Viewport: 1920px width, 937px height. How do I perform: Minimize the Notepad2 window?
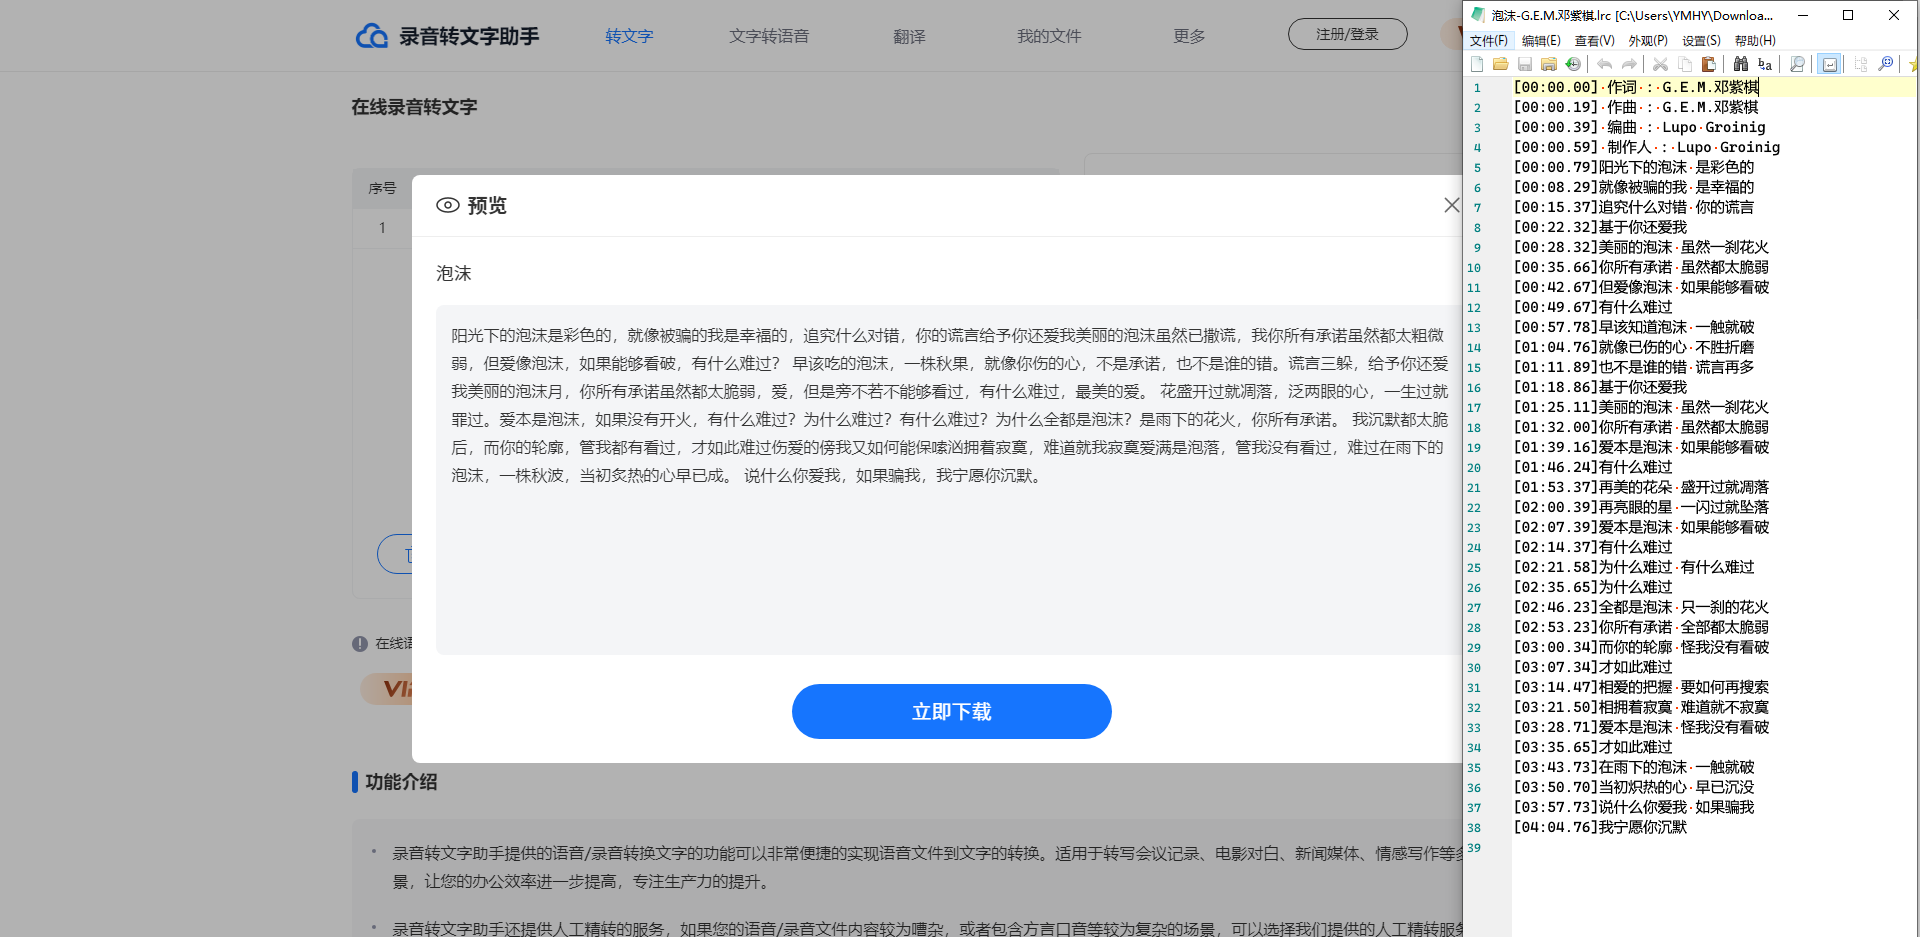click(1802, 15)
